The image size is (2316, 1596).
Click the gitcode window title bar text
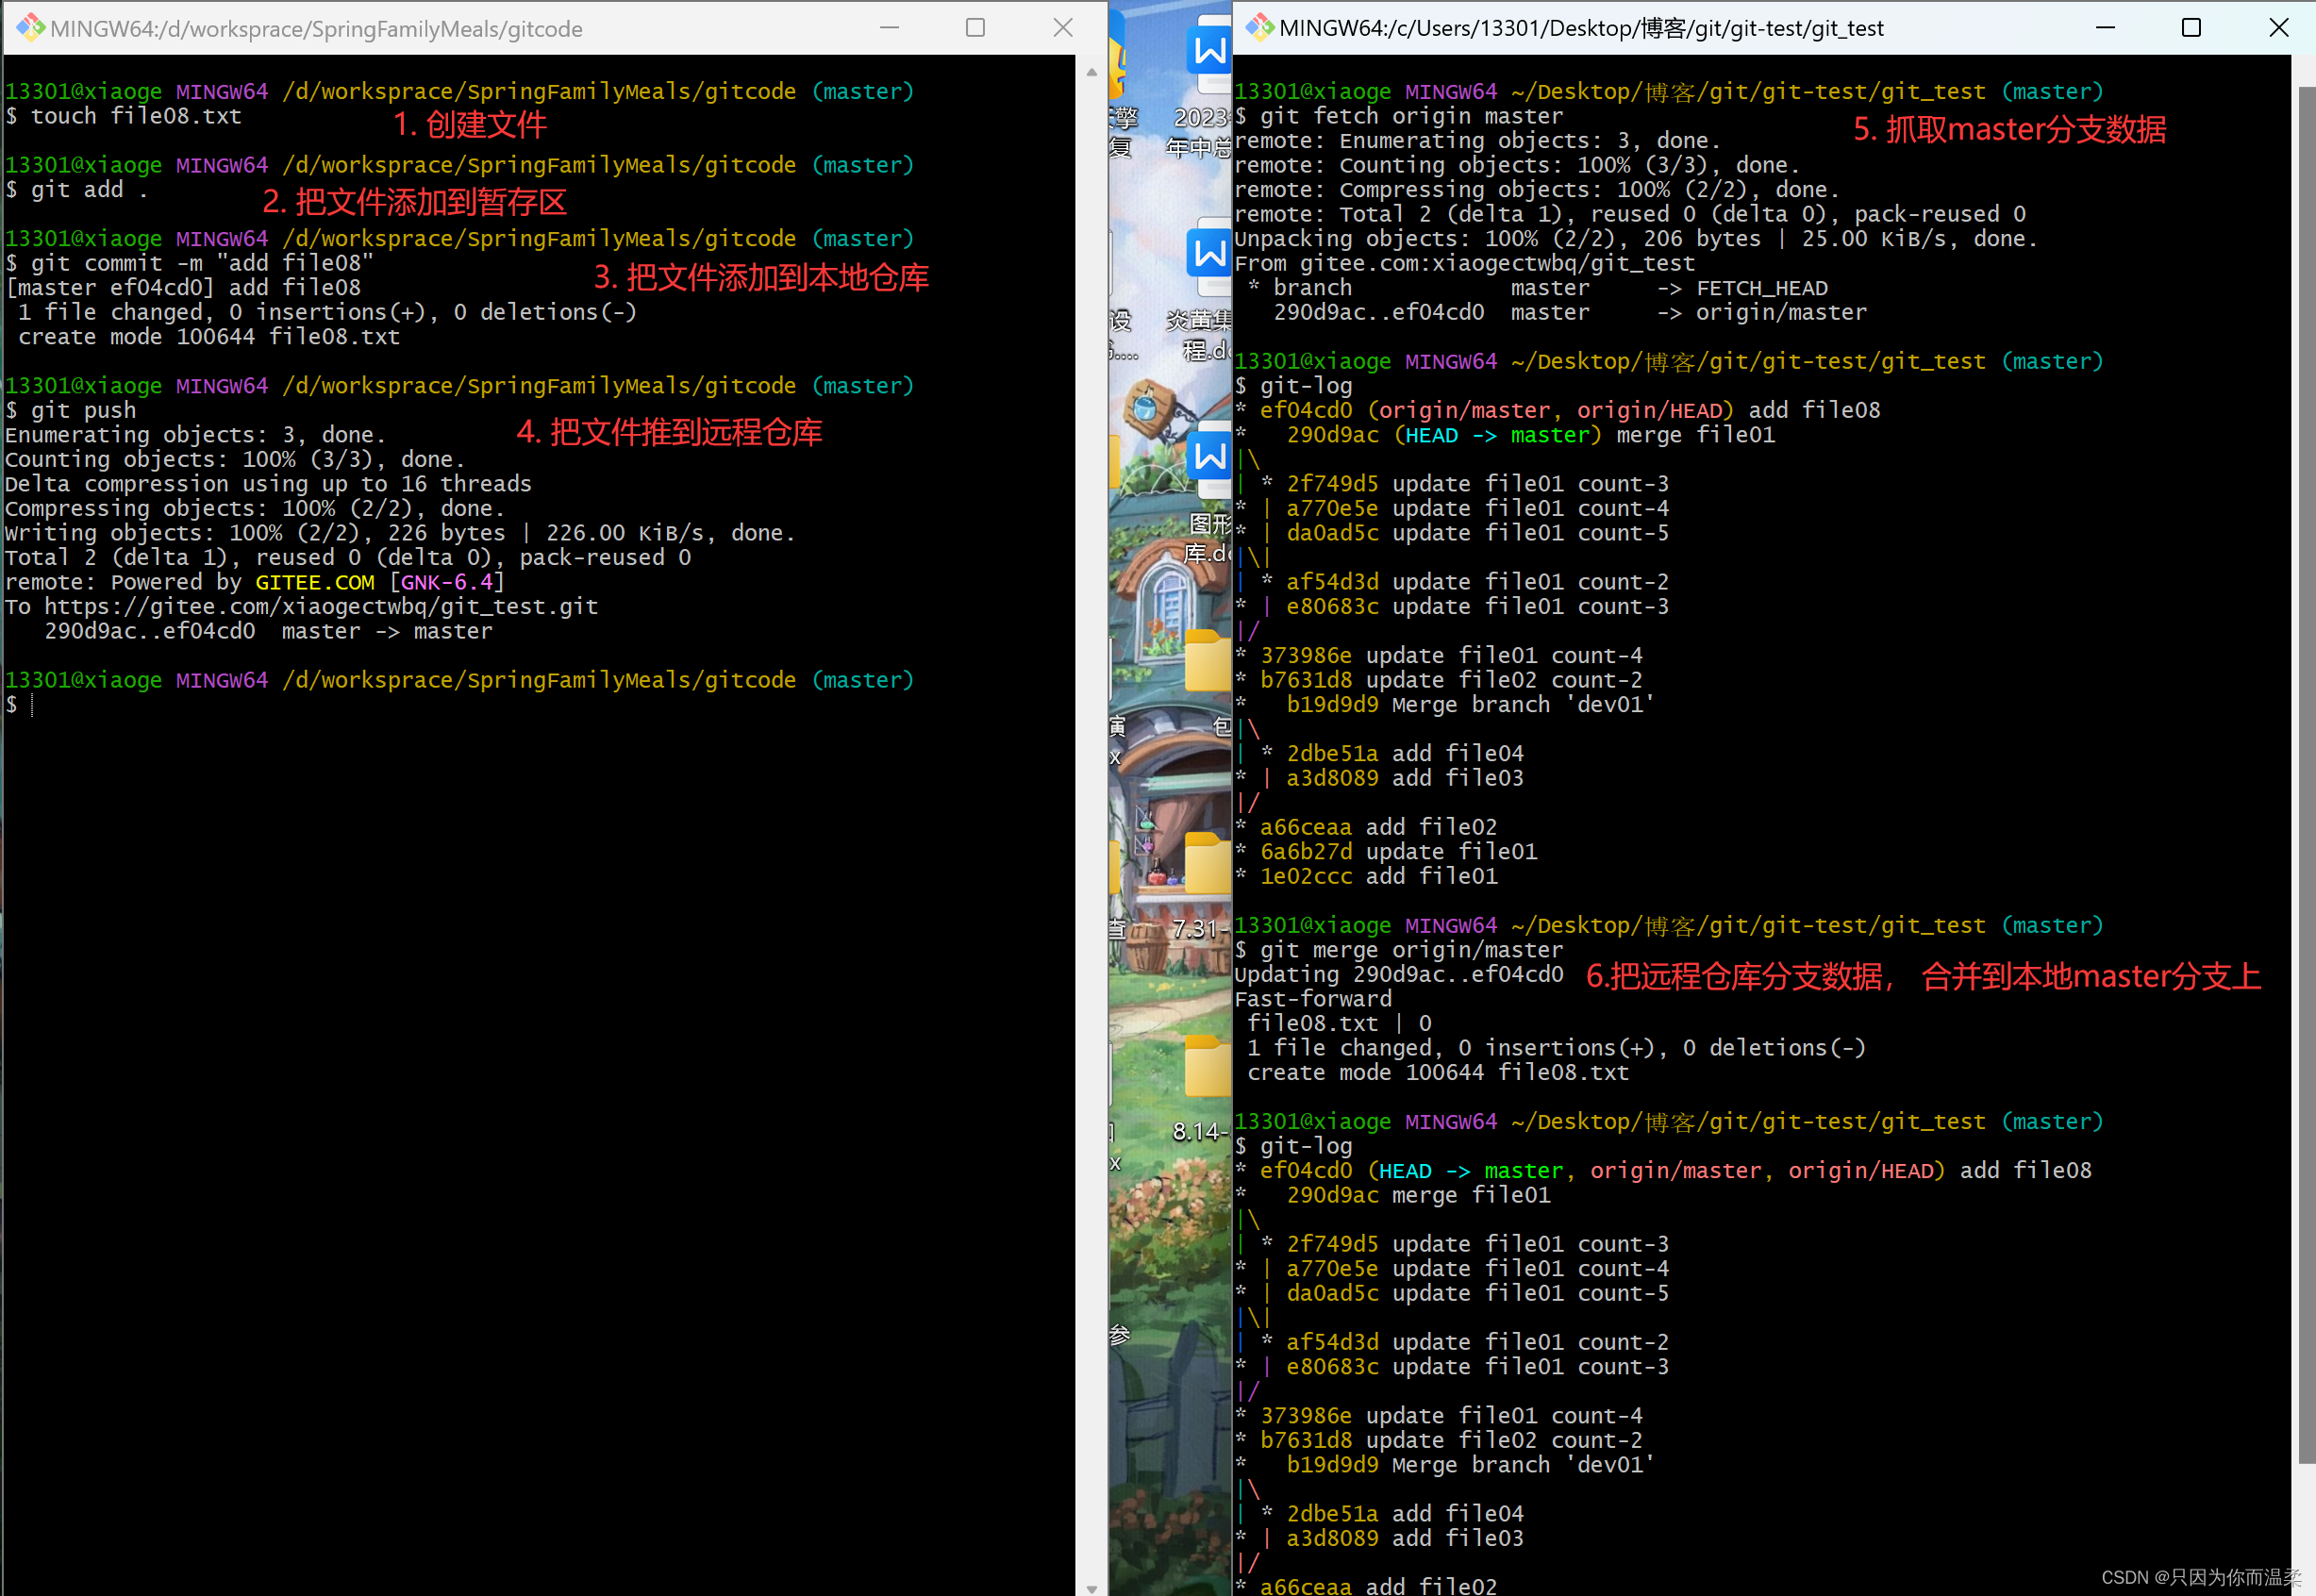pyautogui.click(x=316, y=29)
